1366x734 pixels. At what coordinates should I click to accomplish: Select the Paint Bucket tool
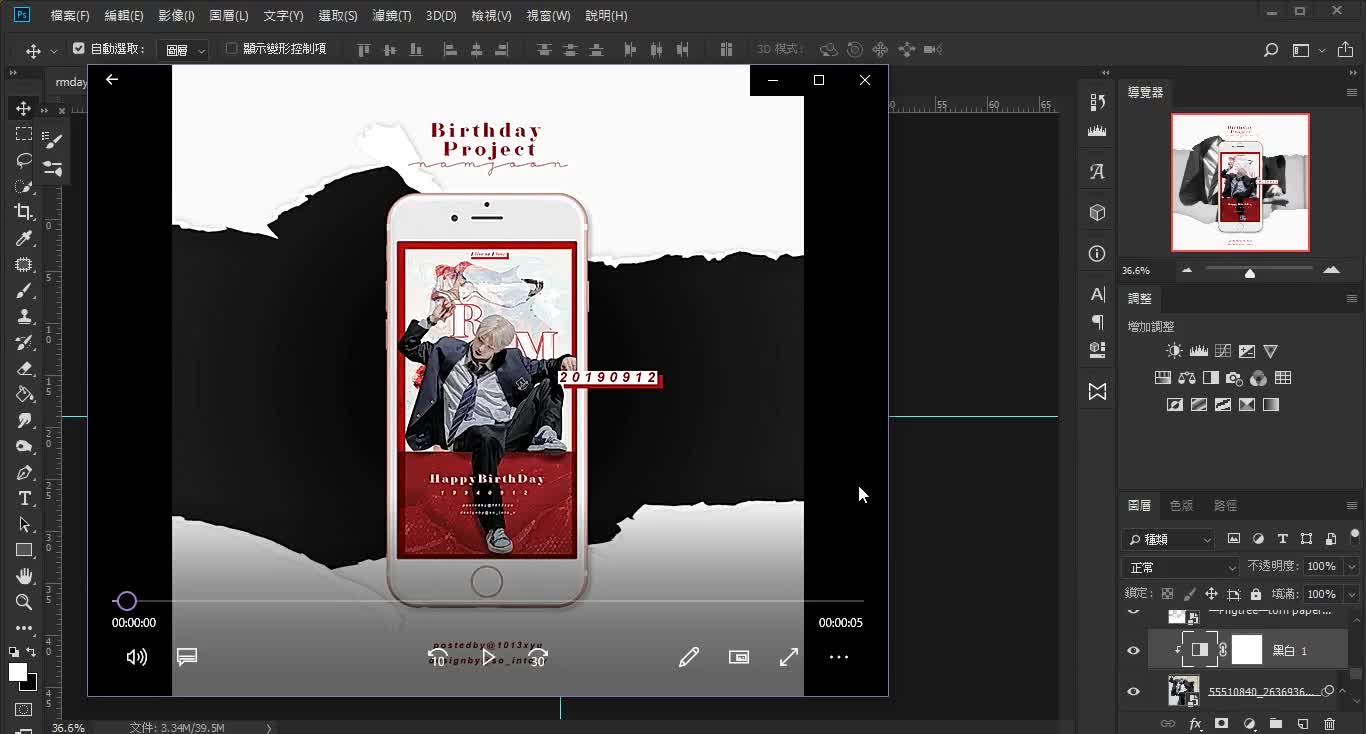[24, 394]
